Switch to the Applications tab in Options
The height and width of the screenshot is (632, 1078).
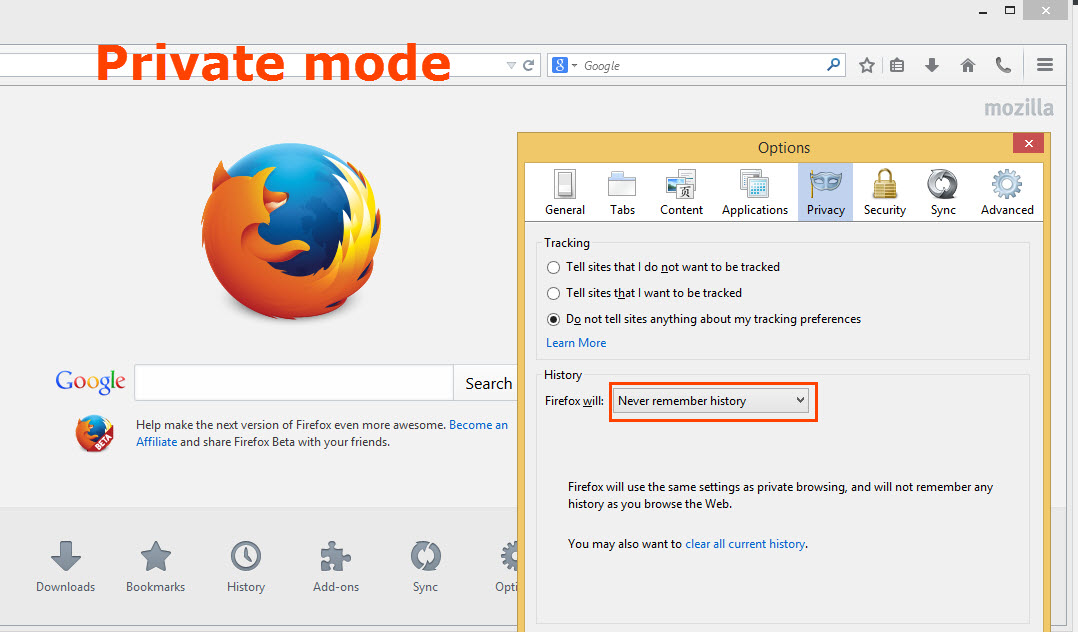pos(754,191)
